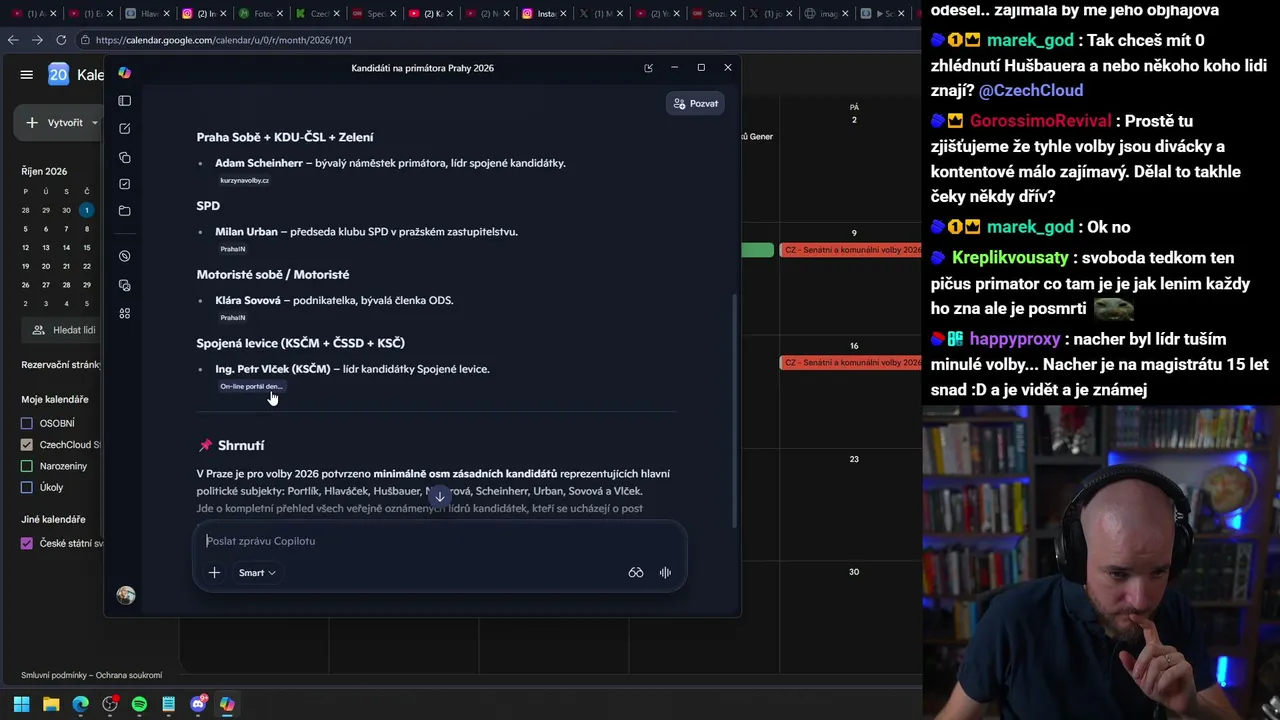Viewport: 1280px width, 720px height.
Task: Open the Copilot image library icon
Action: (x=124, y=285)
